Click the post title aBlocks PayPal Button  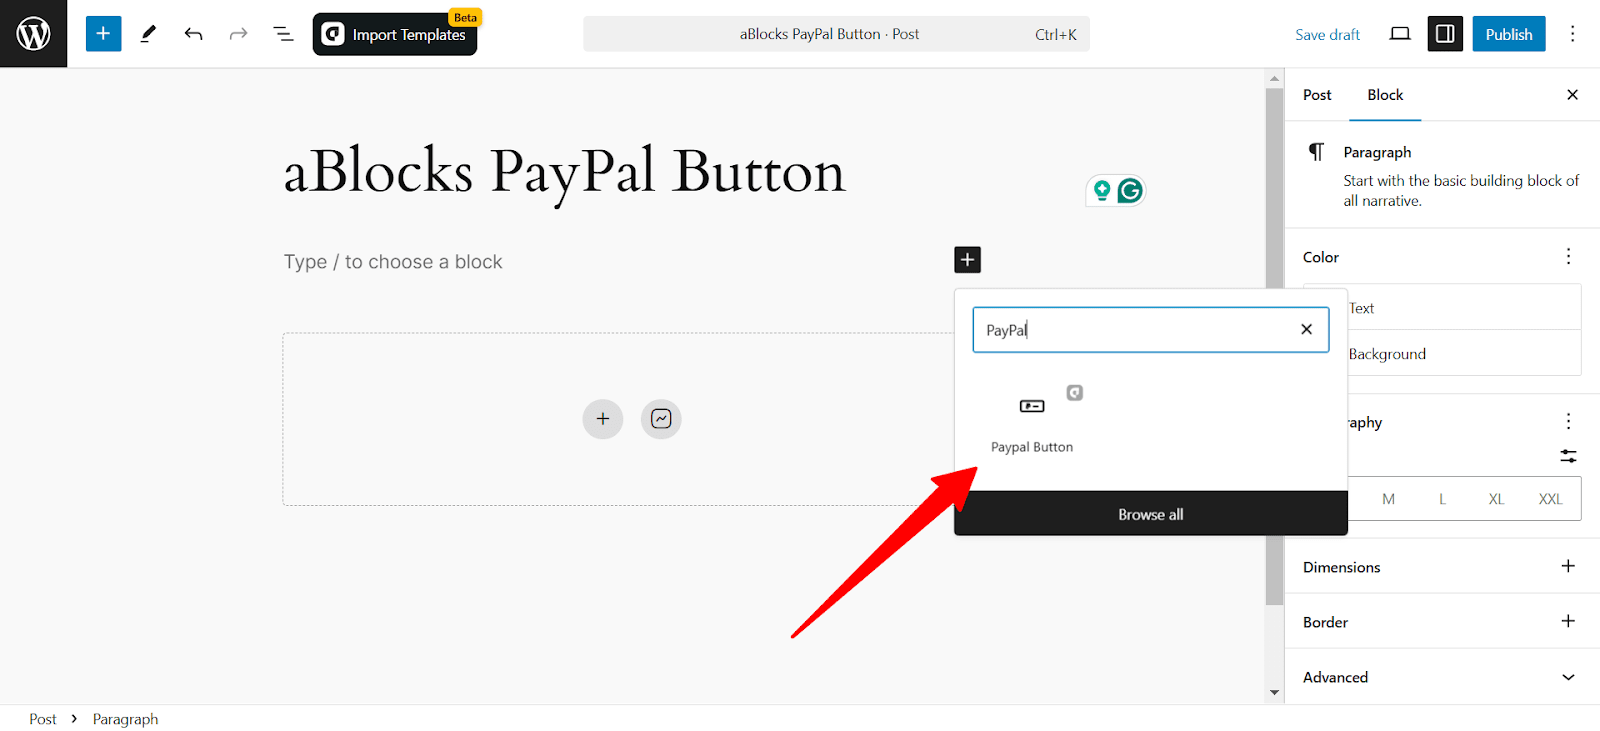point(564,172)
